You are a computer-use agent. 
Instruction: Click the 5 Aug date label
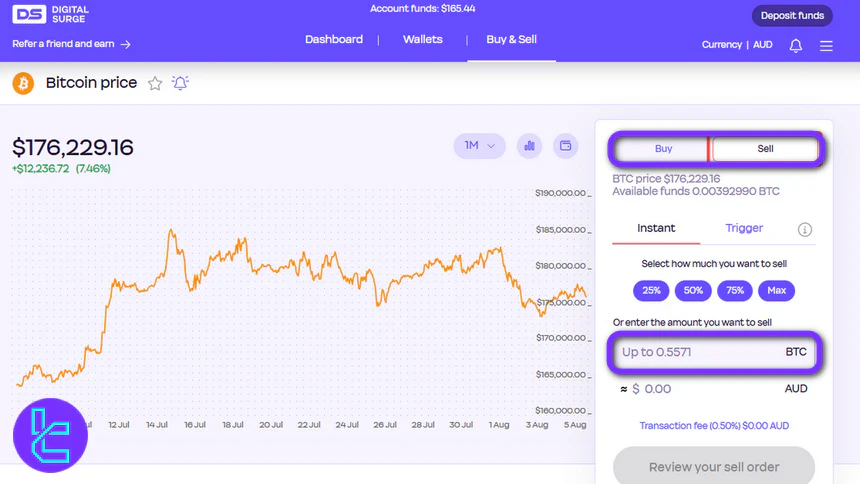pos(575,425)
